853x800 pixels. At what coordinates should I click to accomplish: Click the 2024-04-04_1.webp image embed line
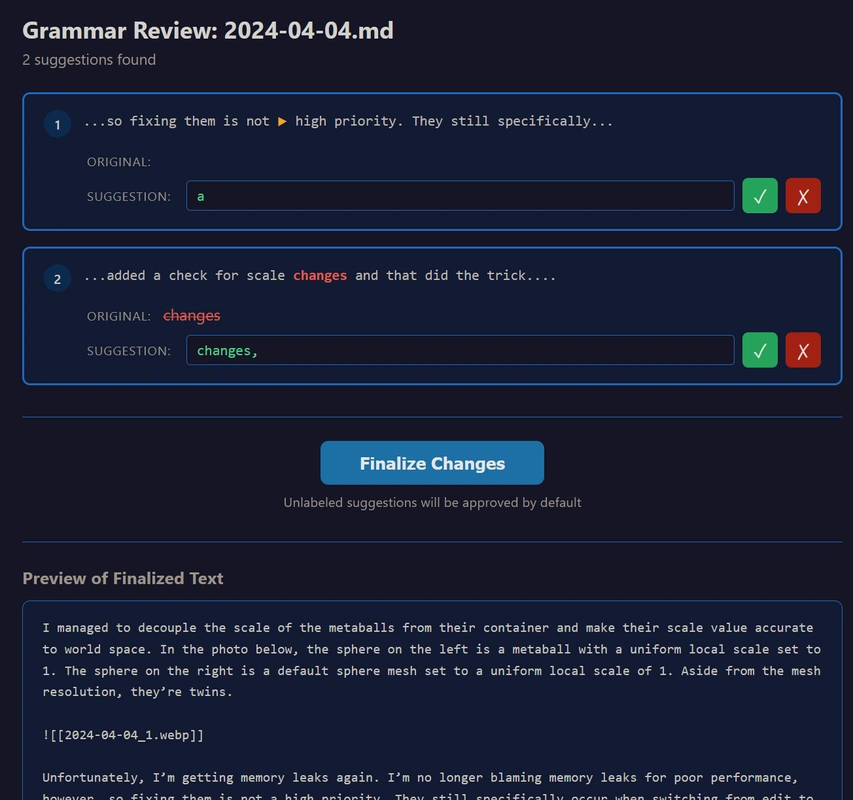pos(123,735)
